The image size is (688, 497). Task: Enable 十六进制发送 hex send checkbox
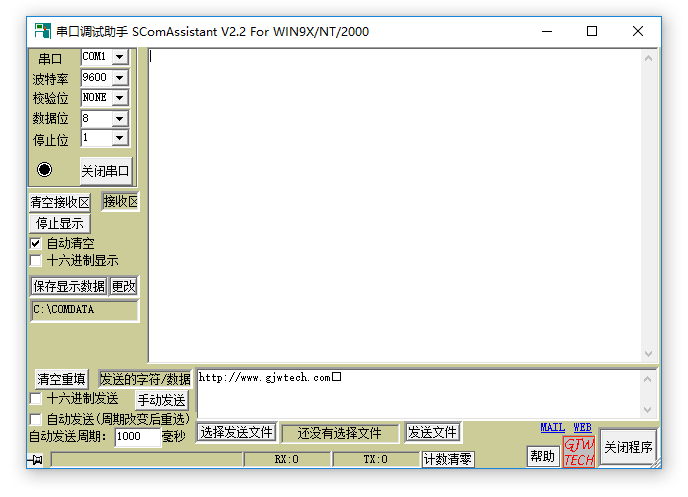36,398
